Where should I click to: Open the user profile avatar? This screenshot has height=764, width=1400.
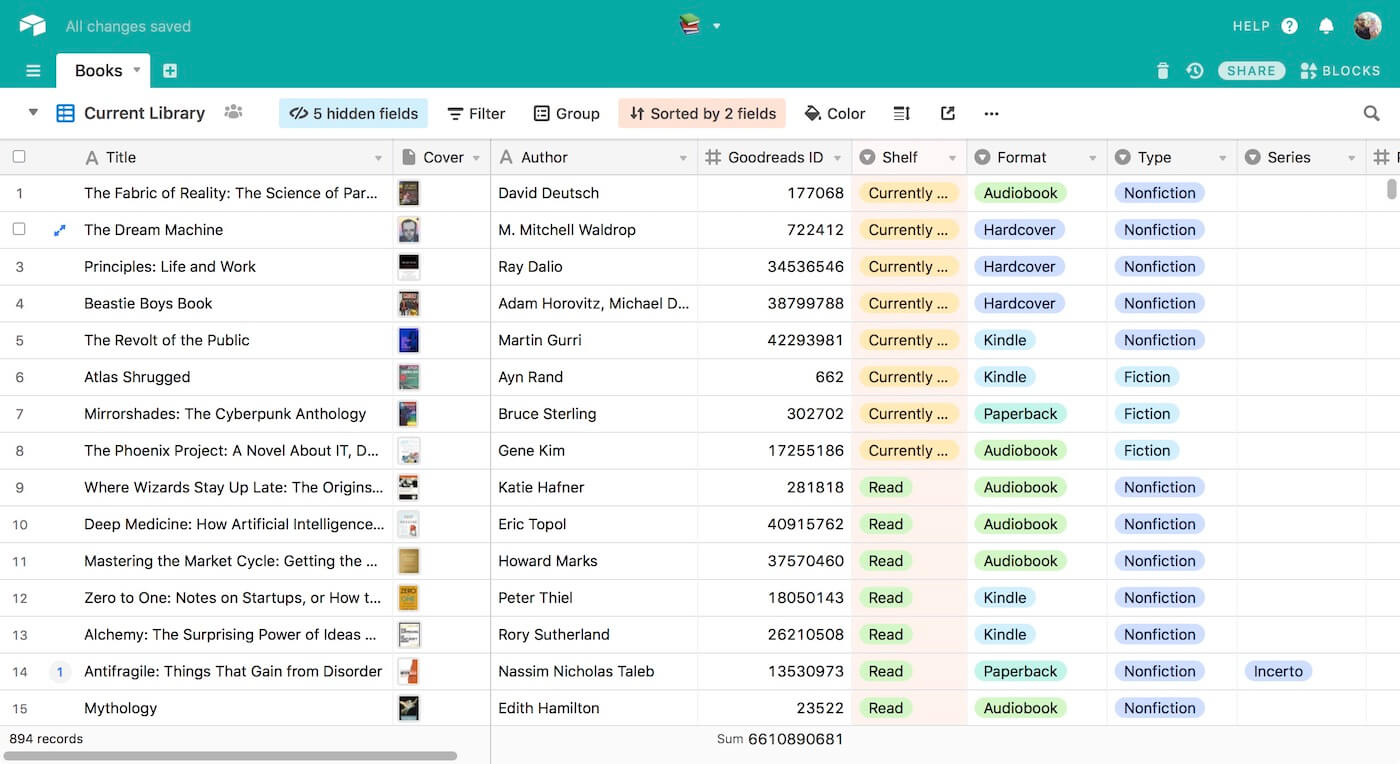[x=1367, y=26]
